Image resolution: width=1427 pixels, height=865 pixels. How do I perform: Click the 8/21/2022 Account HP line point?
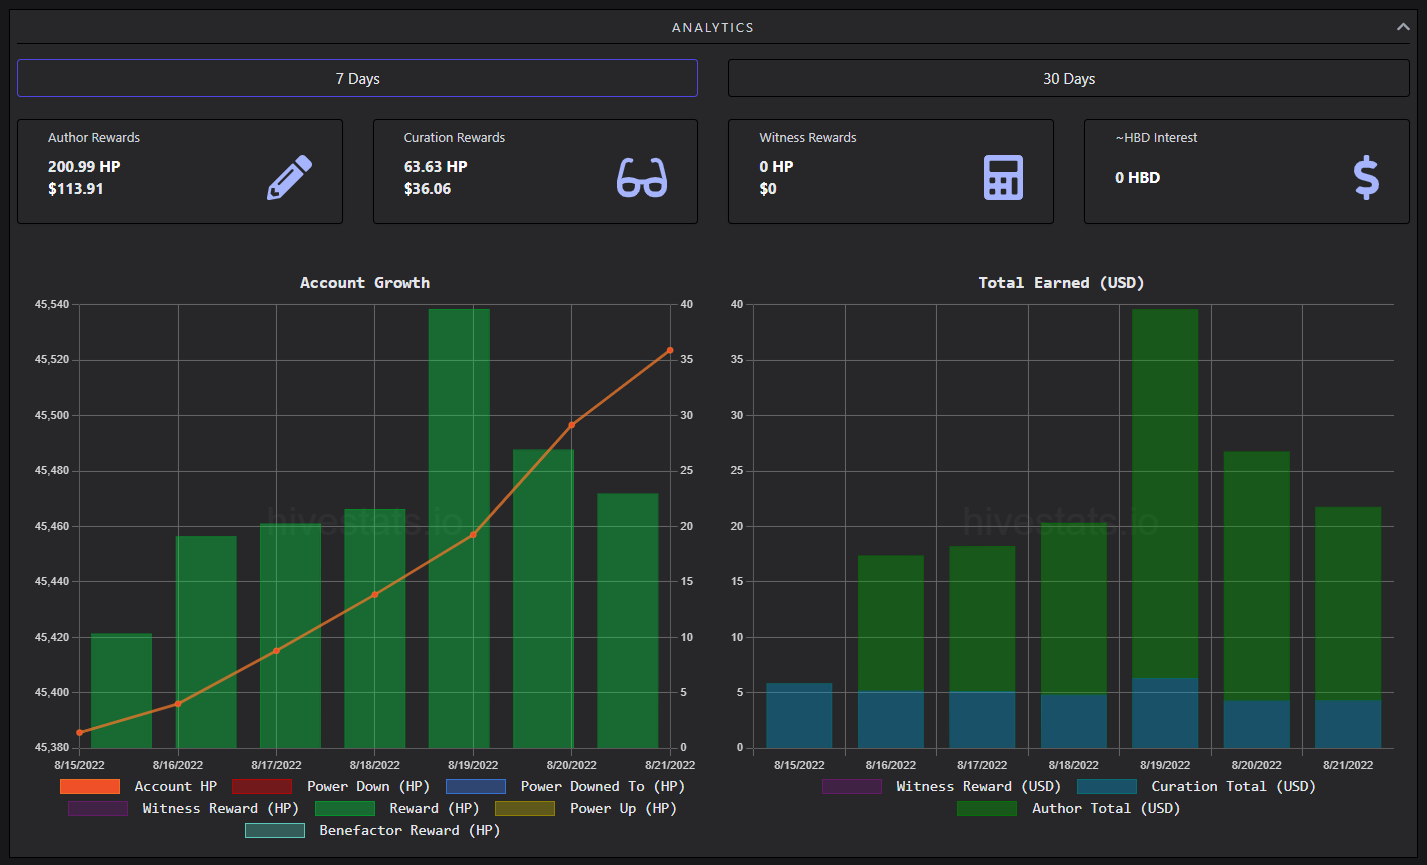tap(669, 350)
